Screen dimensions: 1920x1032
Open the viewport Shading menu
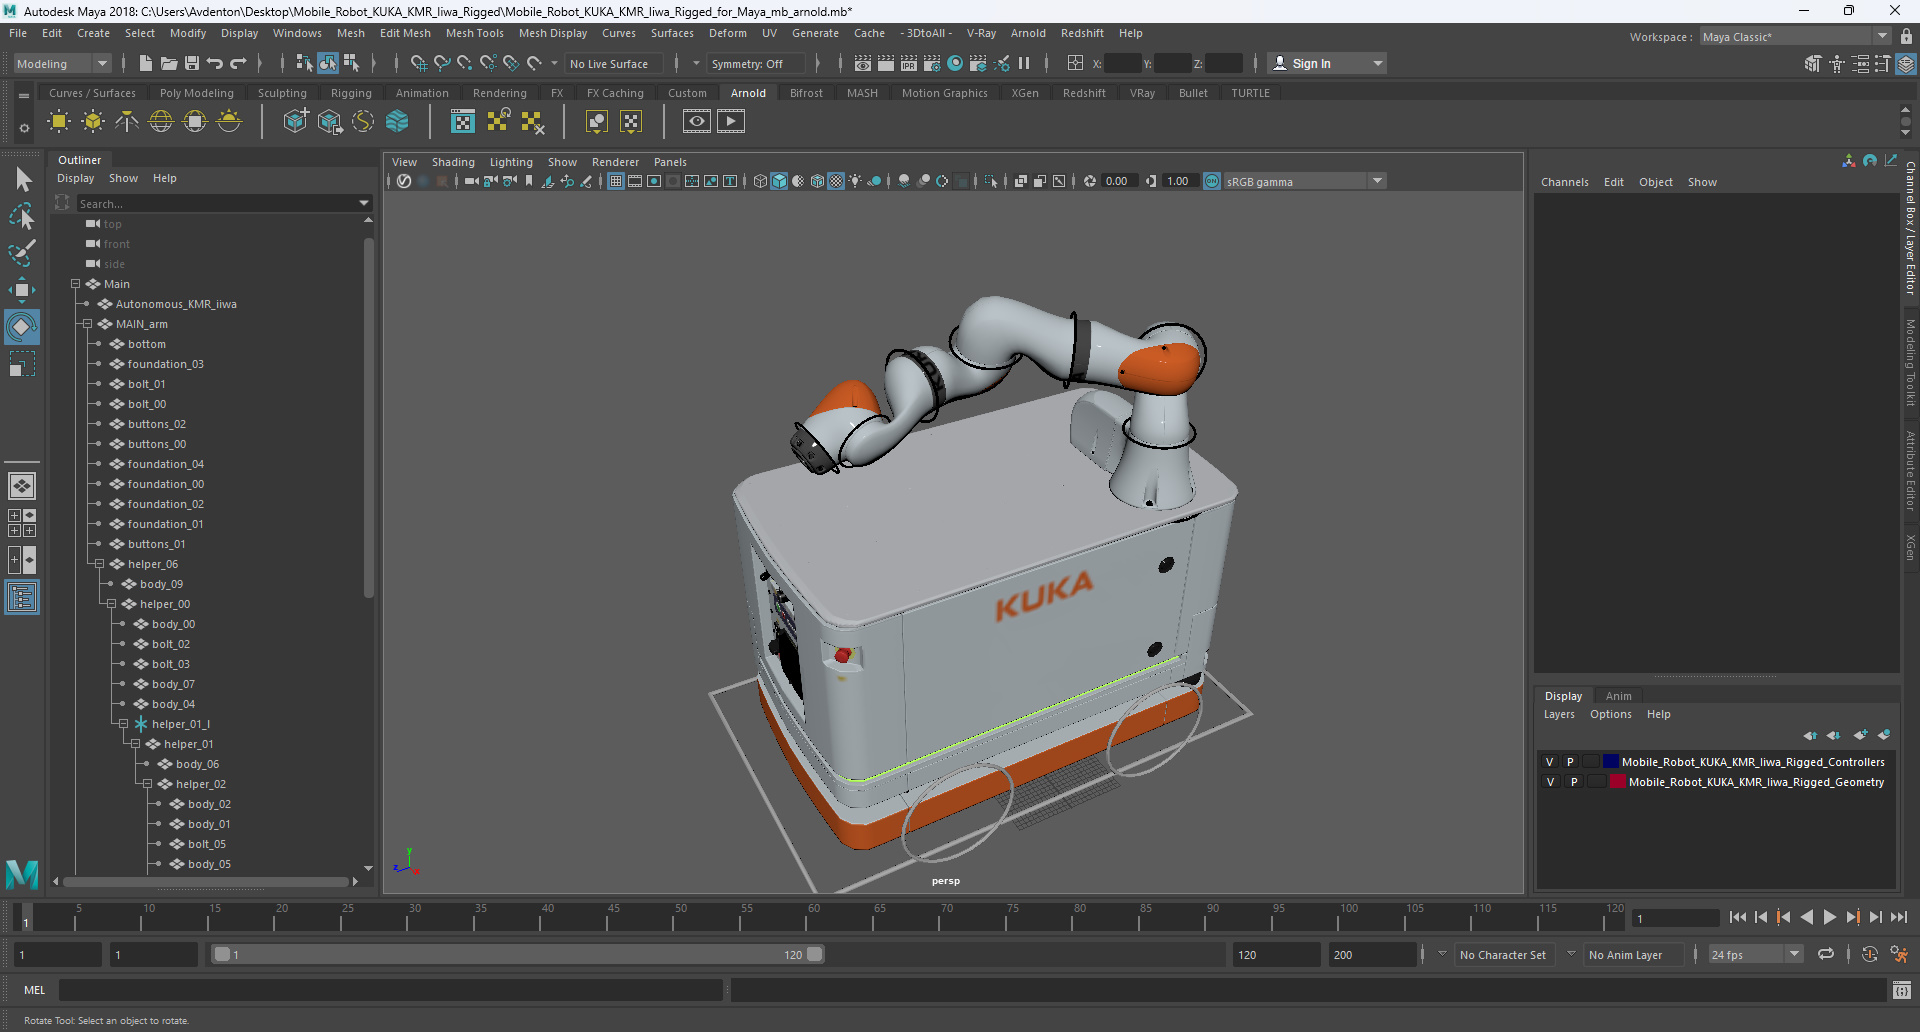pyautogui.click(x=453, y=162)
